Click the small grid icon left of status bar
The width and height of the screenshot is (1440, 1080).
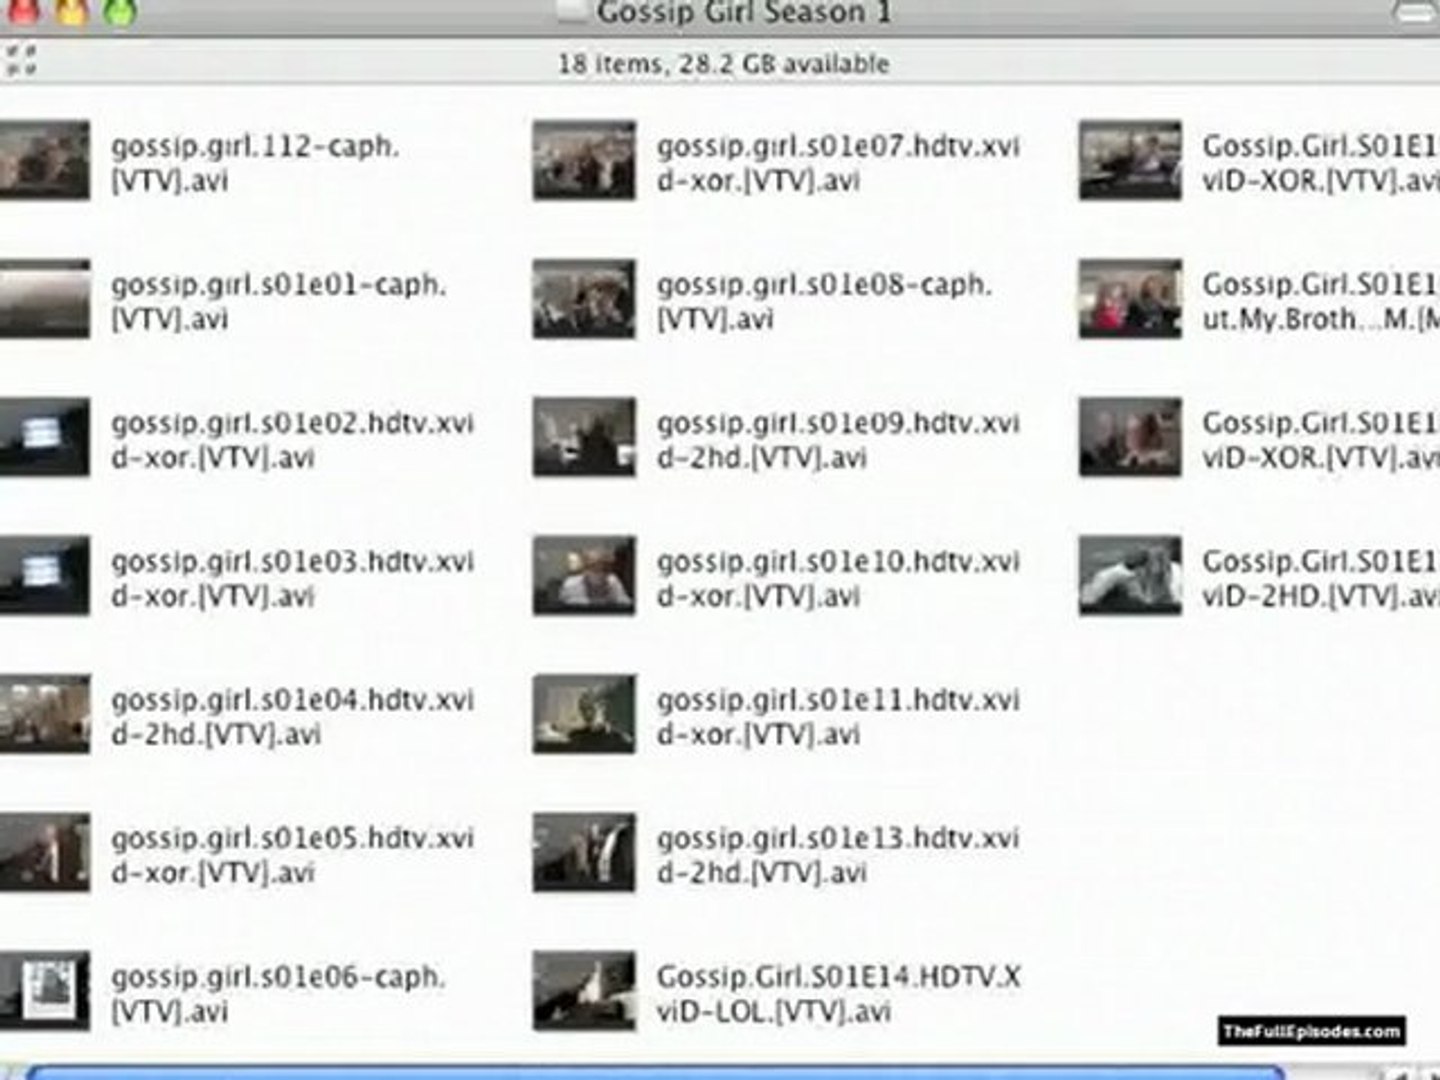pos(21,60)
